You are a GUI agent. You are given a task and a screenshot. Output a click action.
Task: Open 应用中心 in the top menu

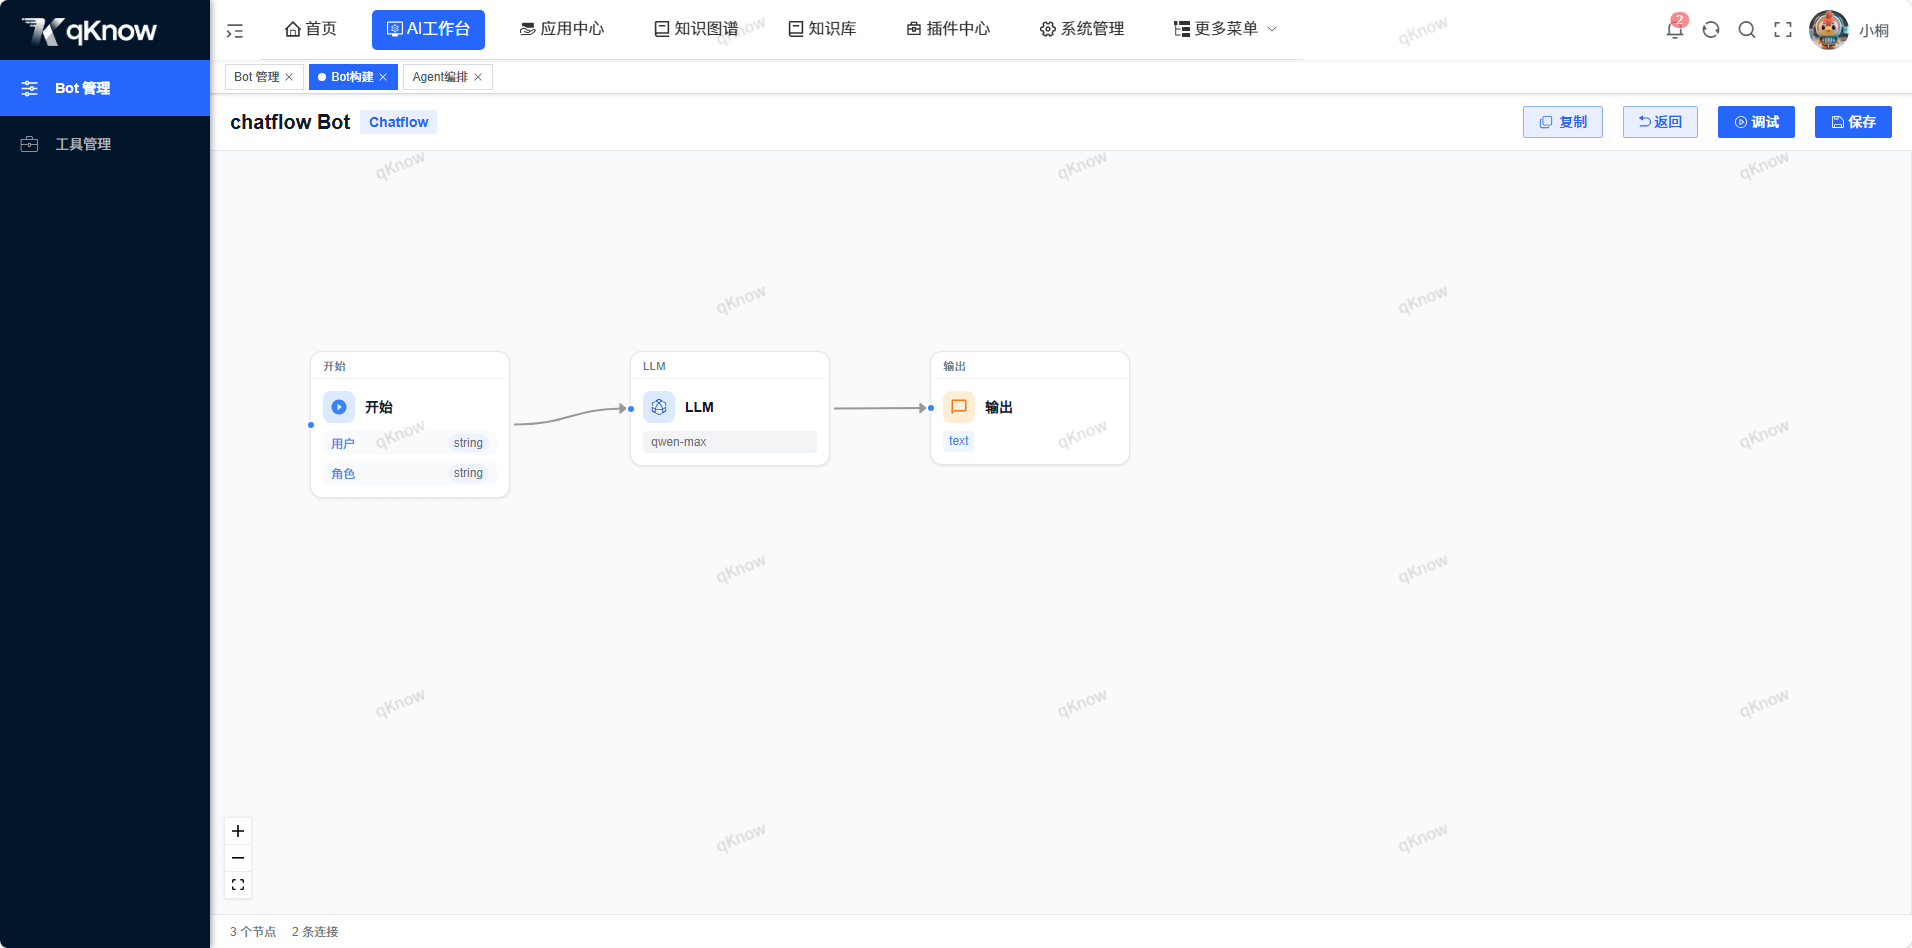click(x=562, y=29)
